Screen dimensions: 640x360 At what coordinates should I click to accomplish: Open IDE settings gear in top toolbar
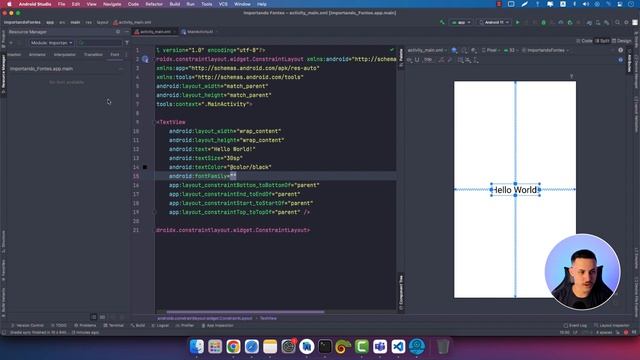pos(626,22)
